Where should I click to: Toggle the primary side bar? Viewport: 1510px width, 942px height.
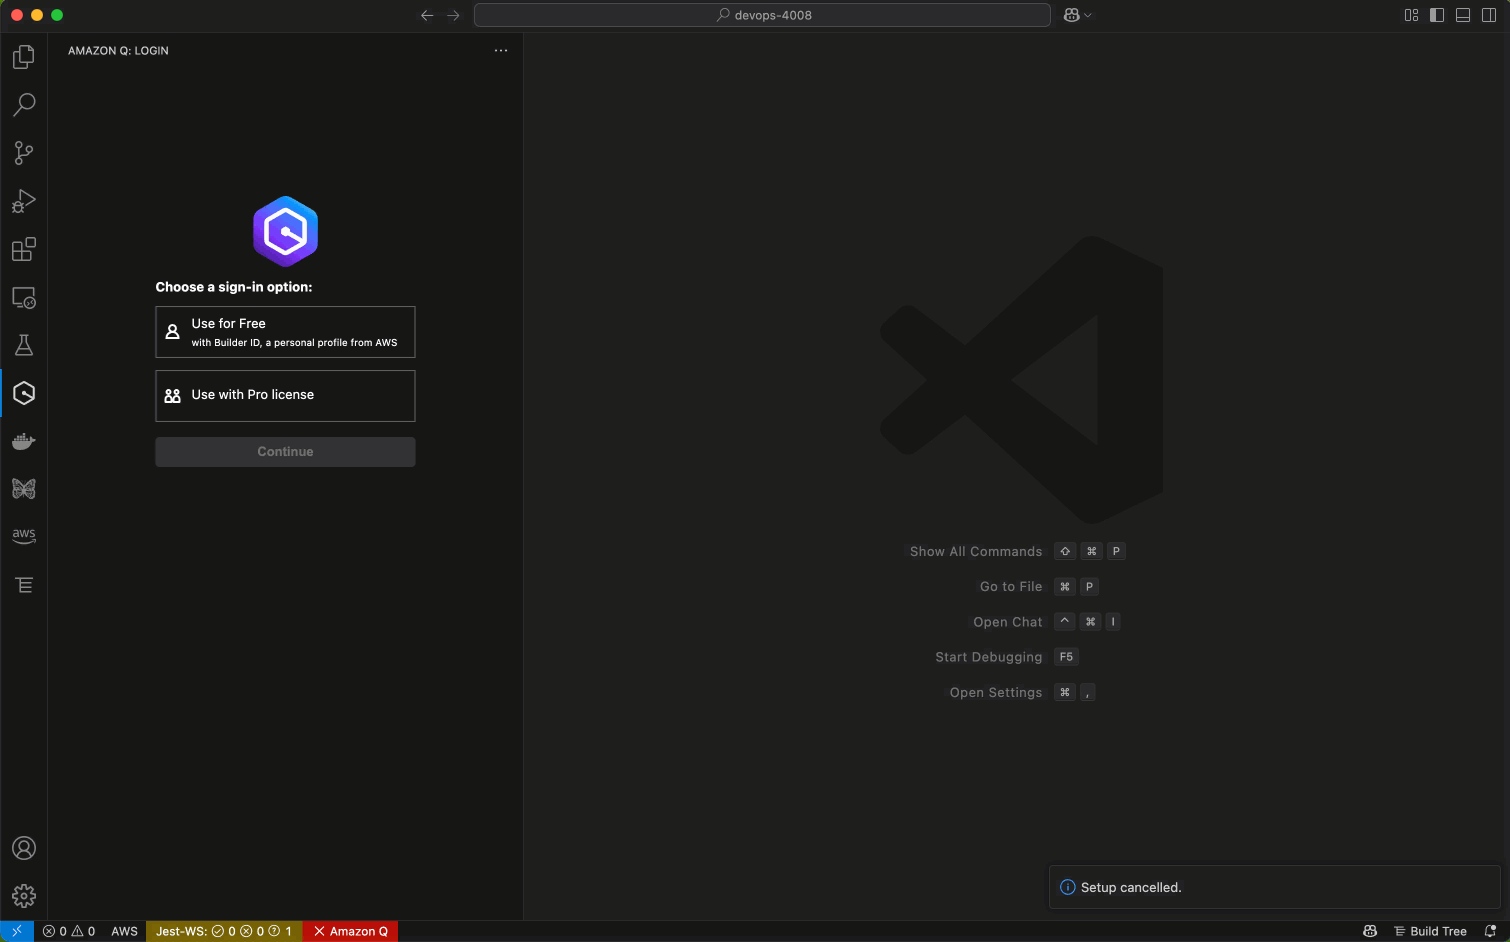coord(1437,15)
